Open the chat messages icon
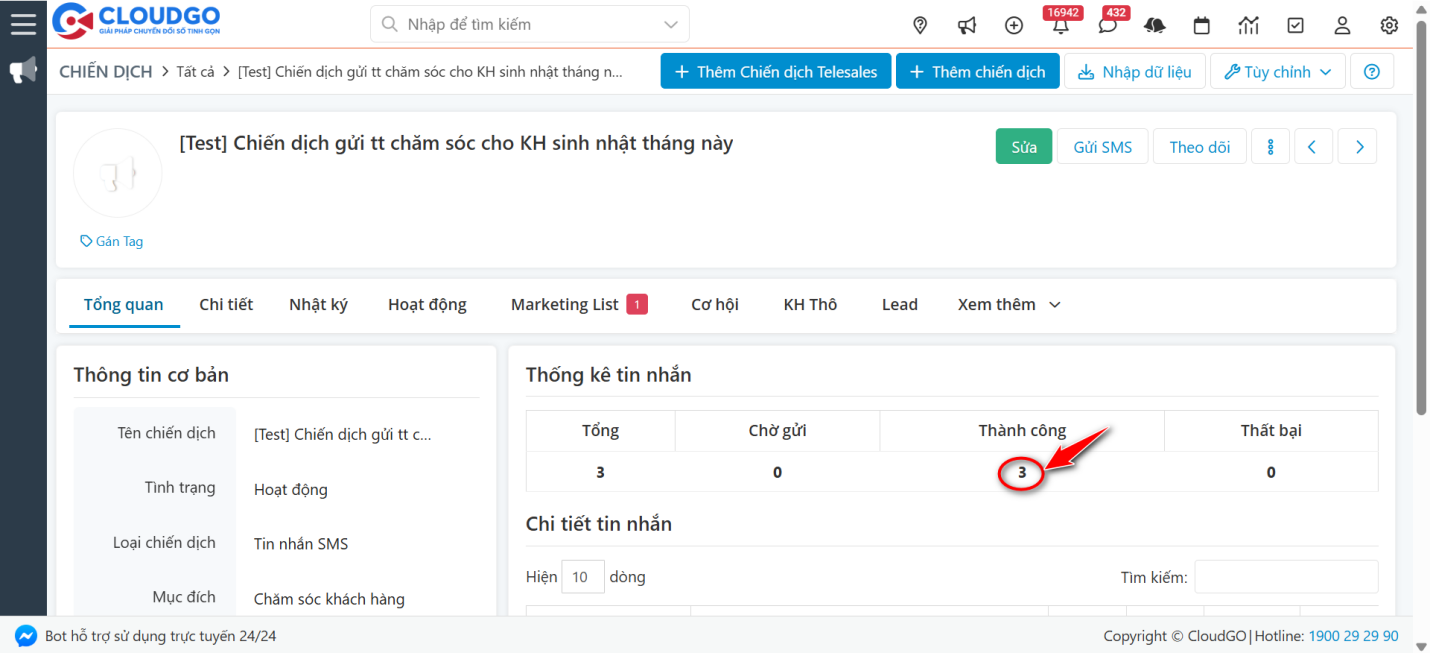 click(x=1107, y=26)
